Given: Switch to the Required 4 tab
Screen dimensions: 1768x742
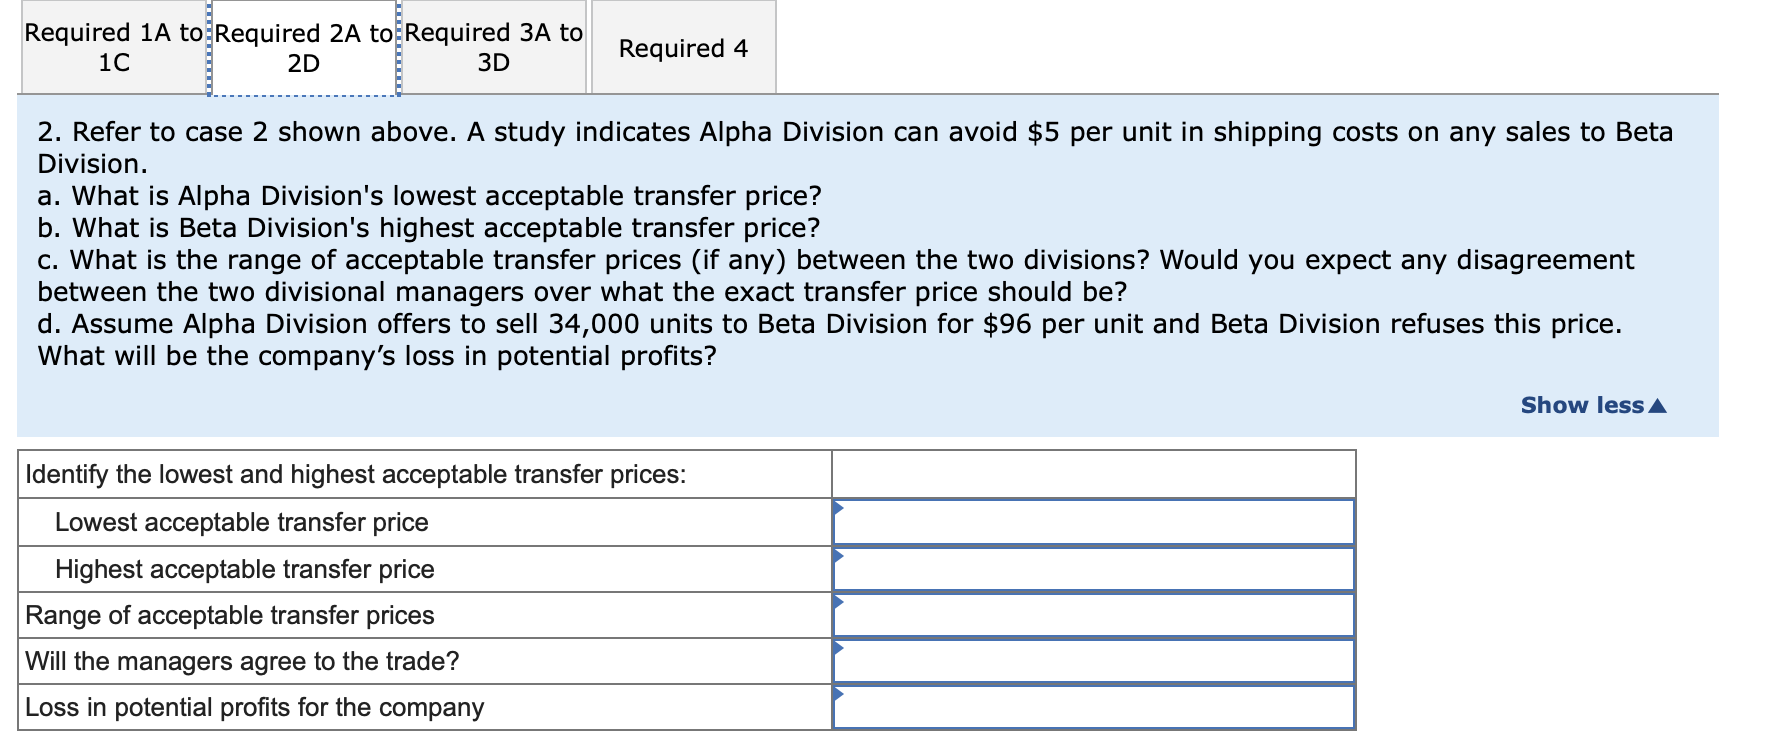Looking at the screenshot, I should point(682,47).
